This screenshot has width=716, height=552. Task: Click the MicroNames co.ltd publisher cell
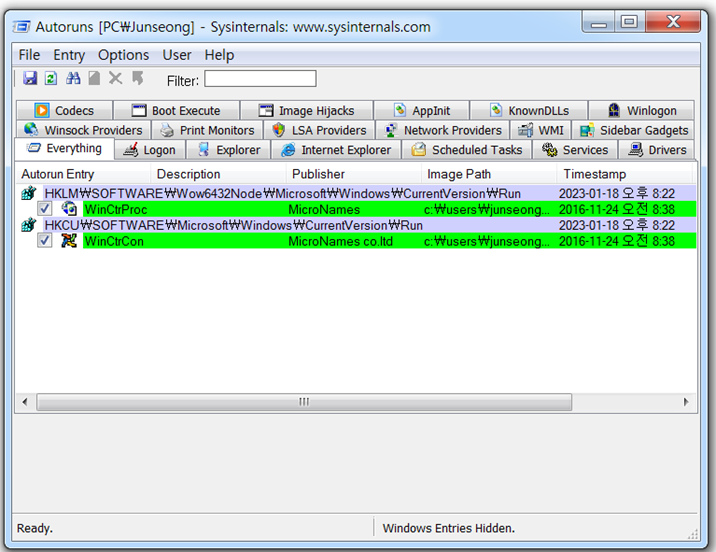pos(340,241)
